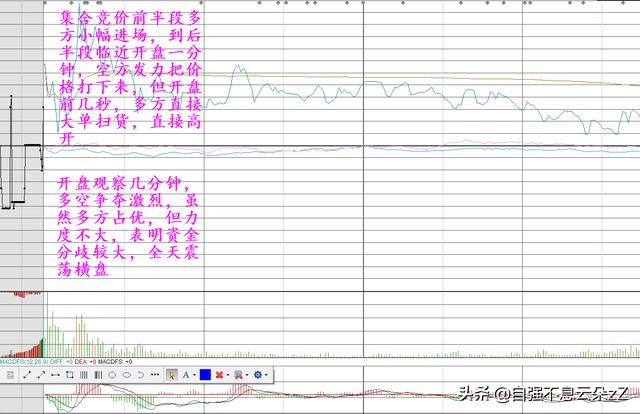Screen dimensions: 640x414
Task: Select the arc drawing tool
Action: [x=140, y=375]
